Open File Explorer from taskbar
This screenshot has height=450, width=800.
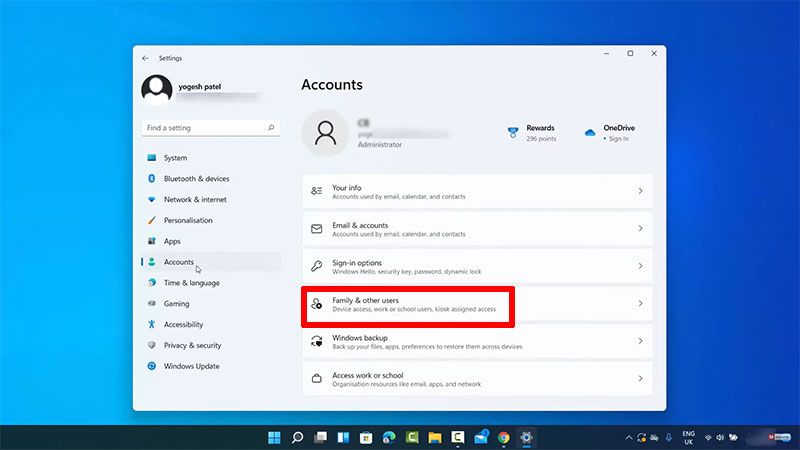(435, 437)
